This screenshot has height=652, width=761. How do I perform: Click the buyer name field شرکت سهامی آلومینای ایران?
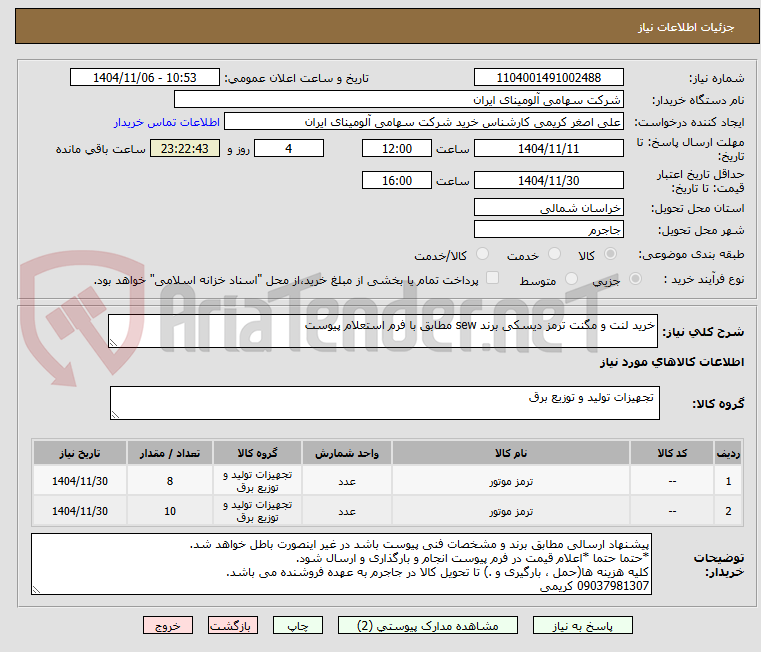pos(398,100)
